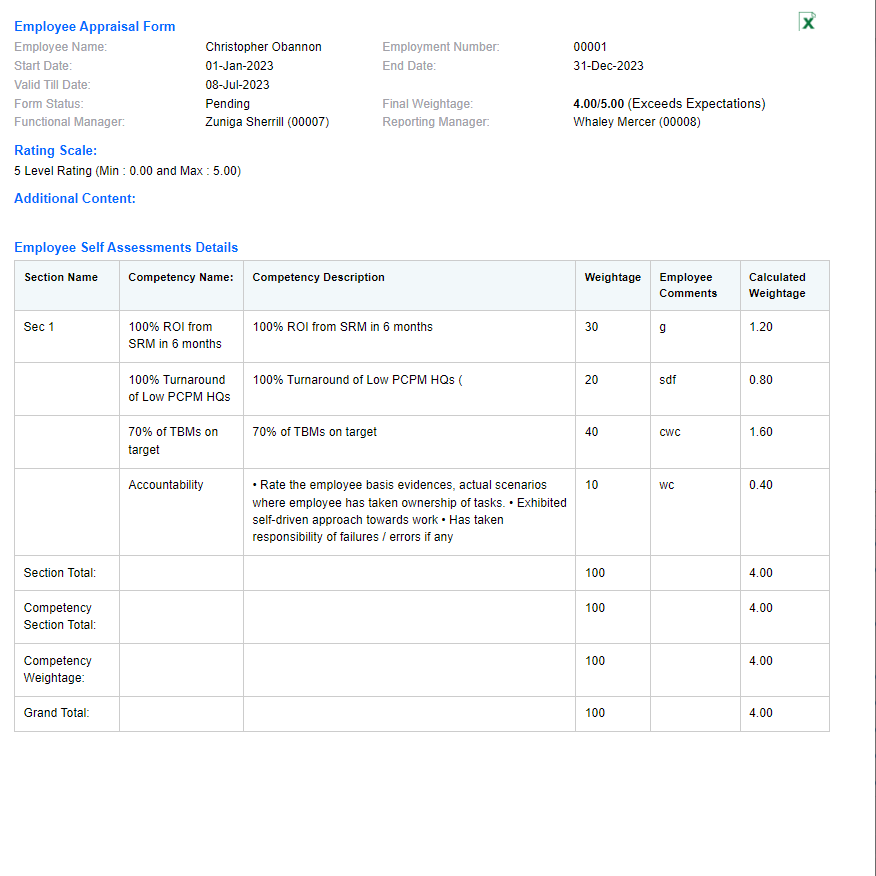Click employee comment 'wc'
The width and height of the screenshot is (876, 876).
click(666, 485)
